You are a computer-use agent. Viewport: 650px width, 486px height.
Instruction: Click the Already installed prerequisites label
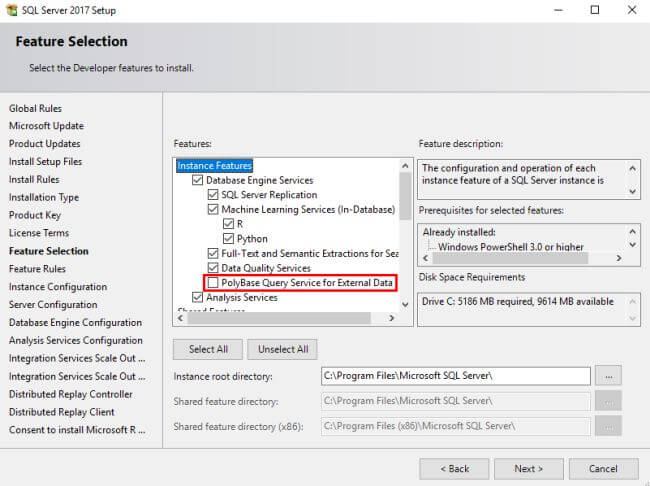(459, 232)
